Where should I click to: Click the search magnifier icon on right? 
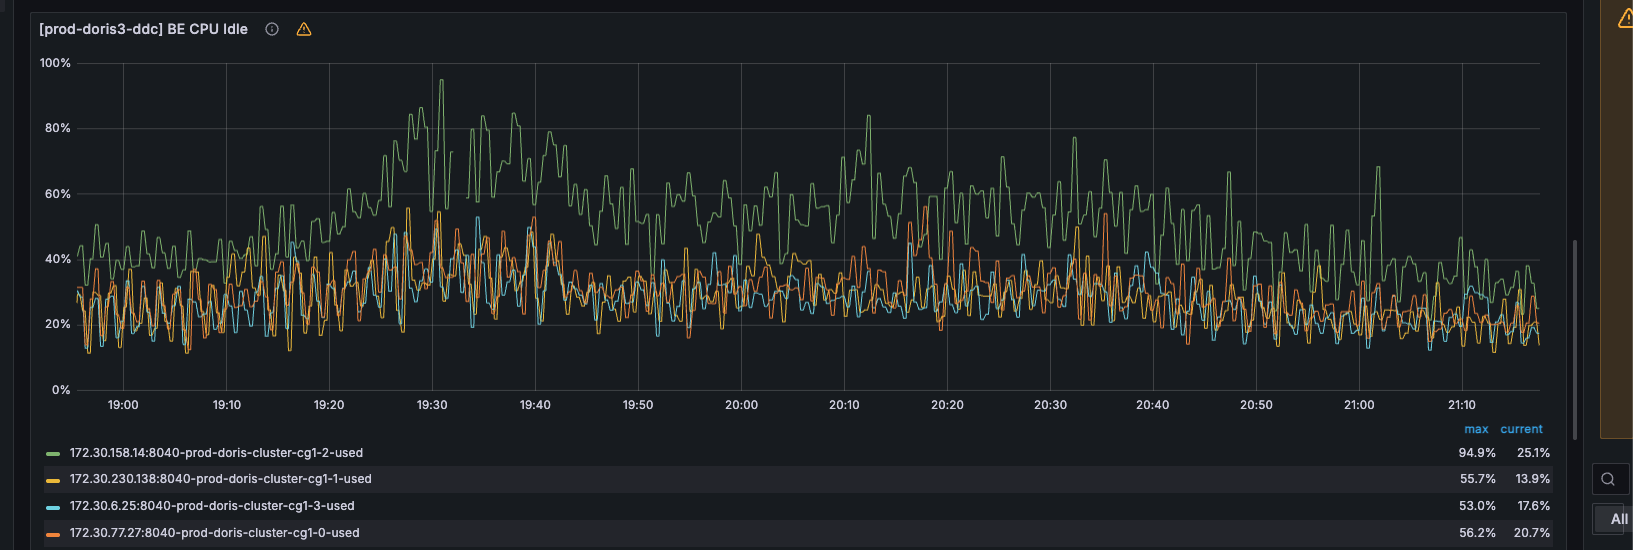tap(1608, 479)
